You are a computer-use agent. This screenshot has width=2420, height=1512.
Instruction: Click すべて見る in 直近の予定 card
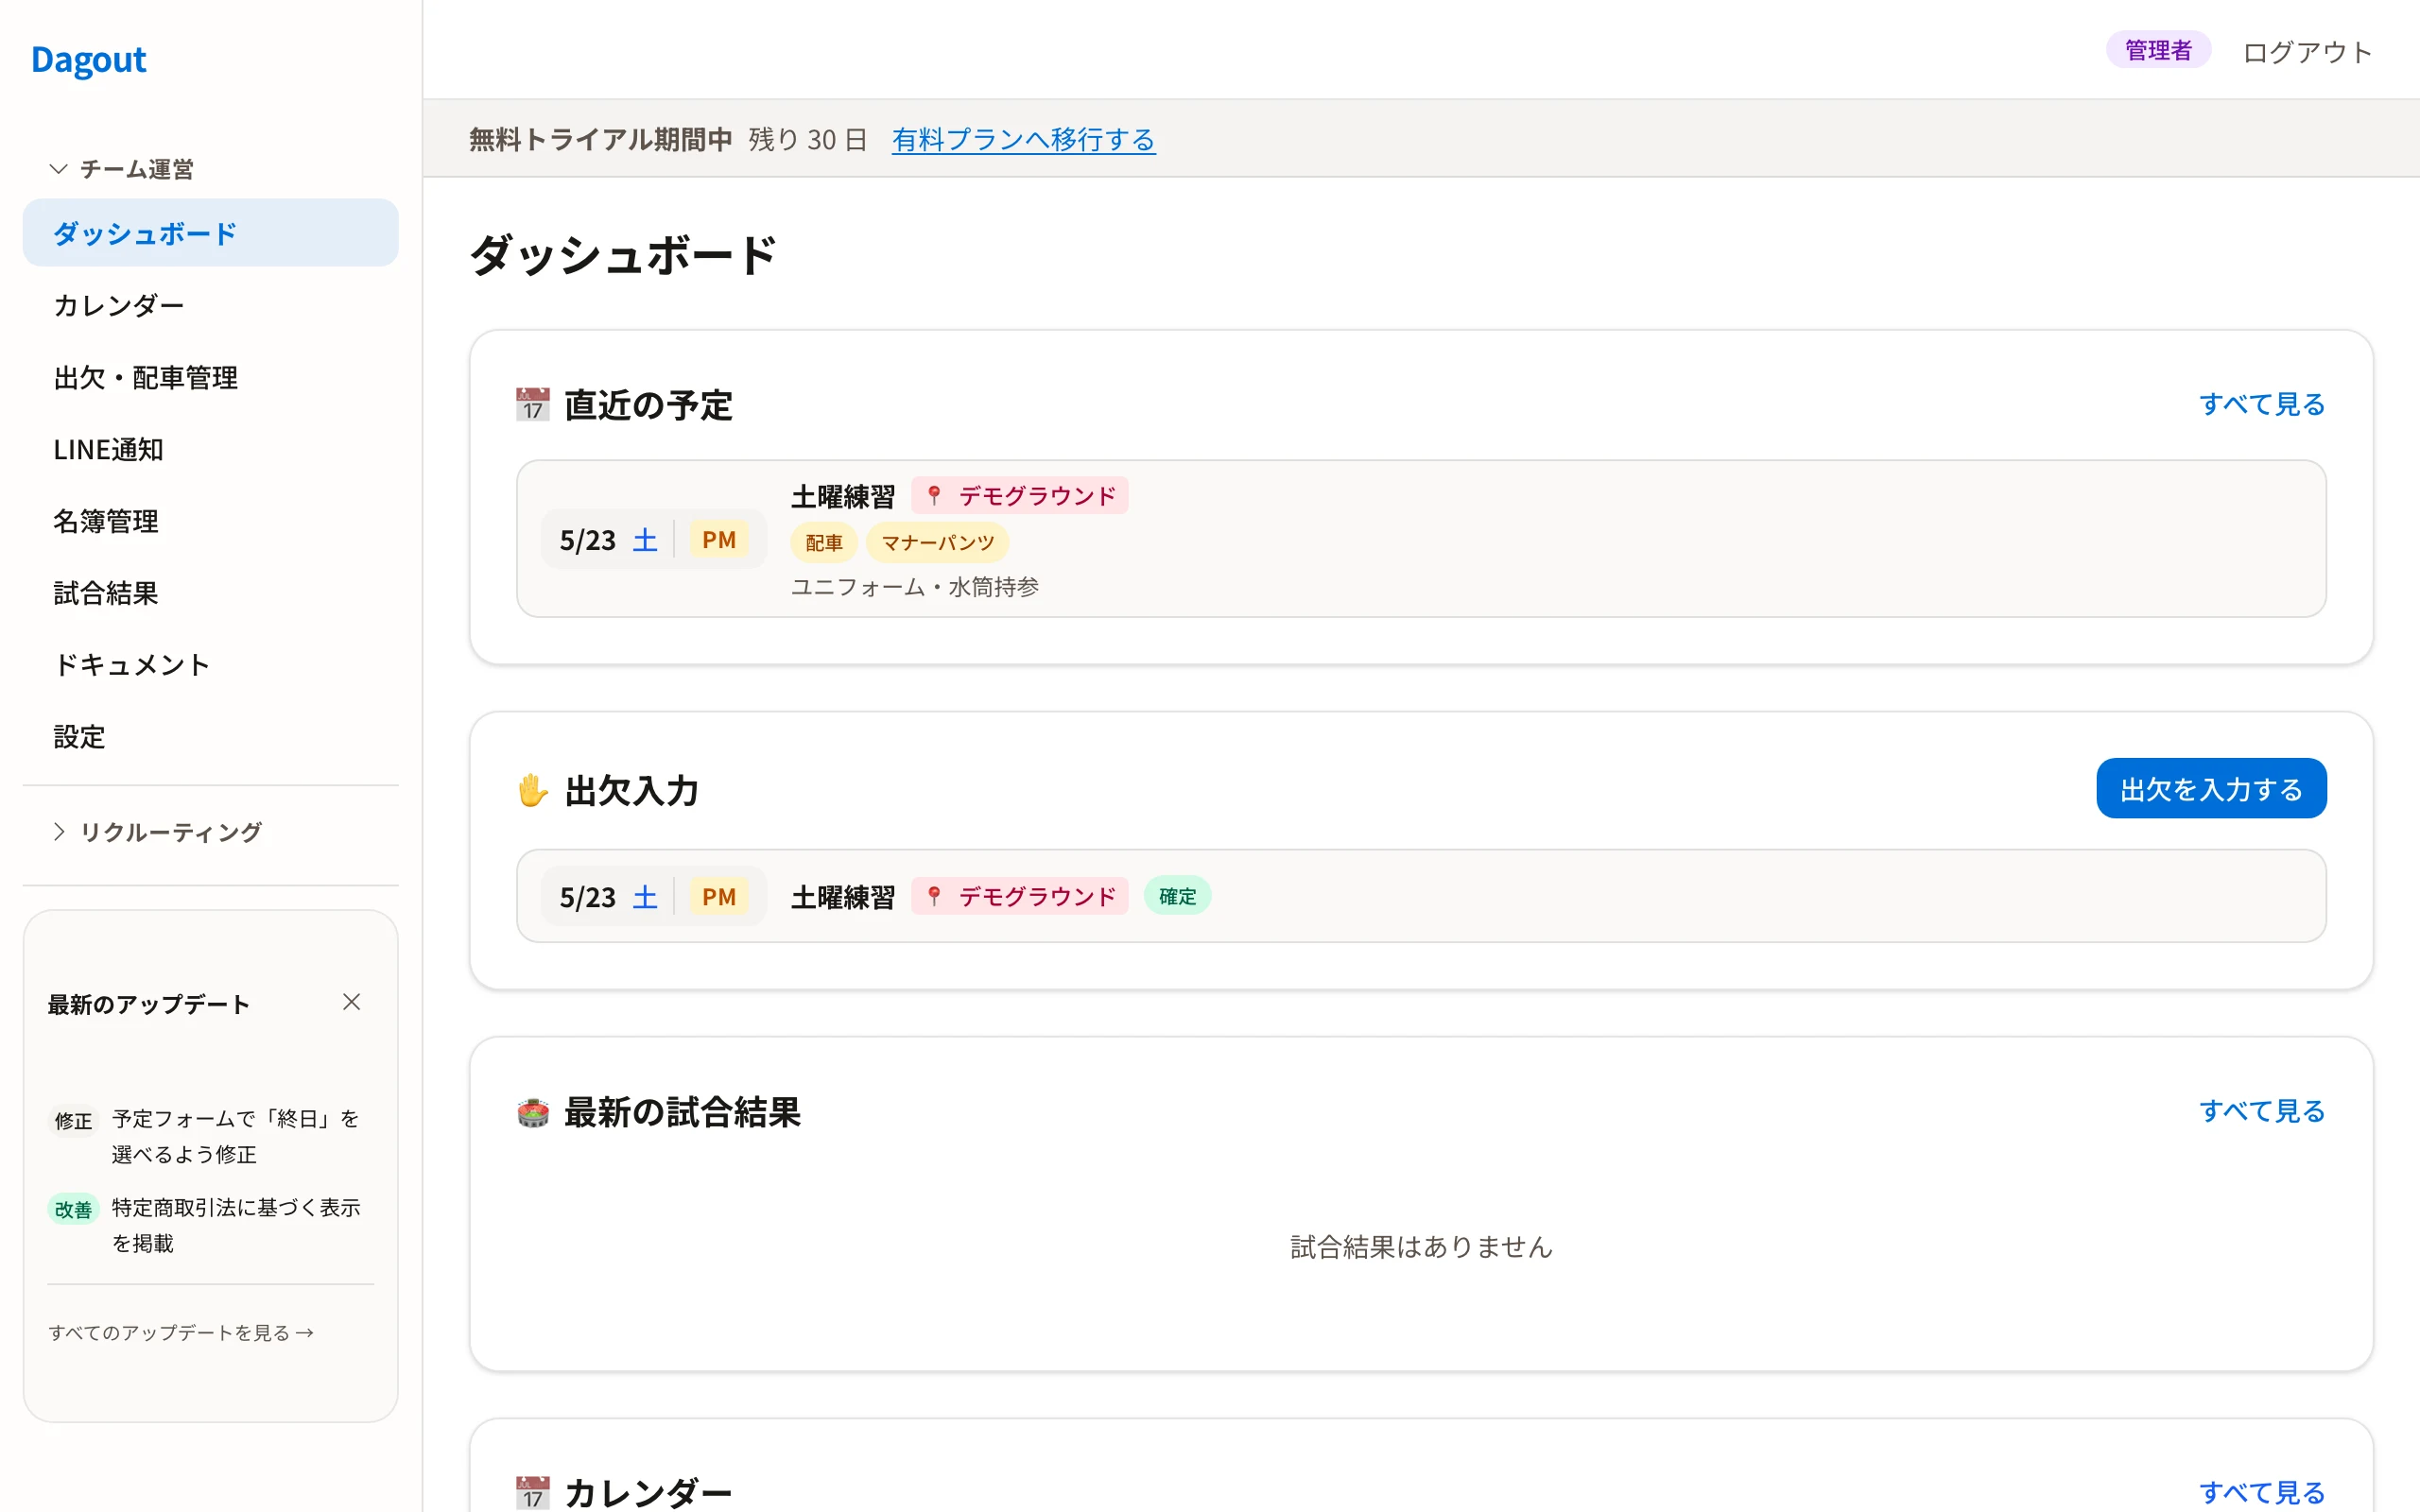[2262, 404]
